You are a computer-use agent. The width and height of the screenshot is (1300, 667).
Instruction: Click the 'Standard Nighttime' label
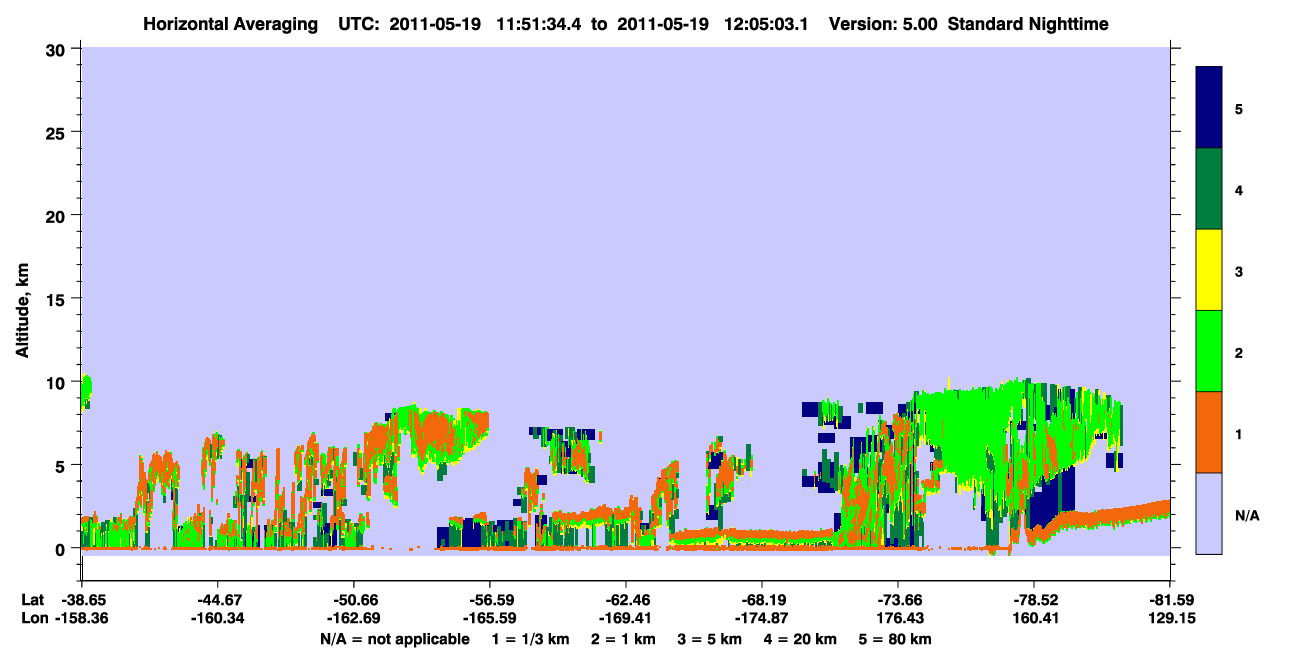pyautogui.click(x=1028, y=23)
